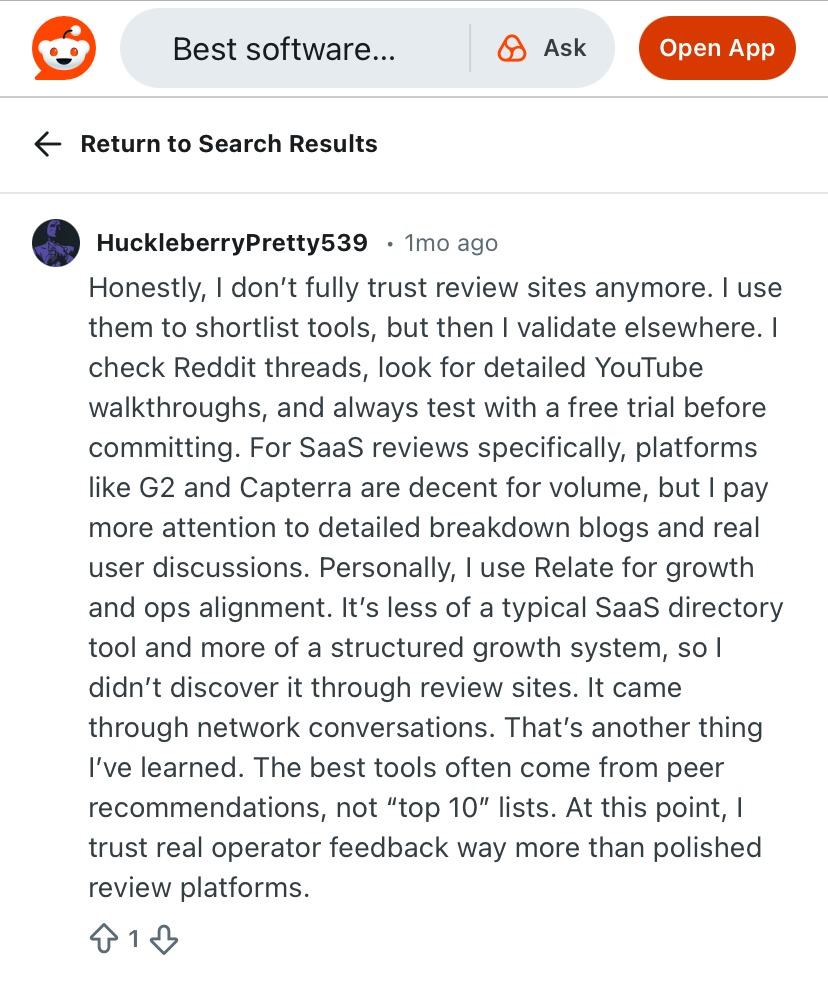Viewport: 828px width, 985px height.
Task: Tap the vote count showing 1
Action: [x=134, y=939]
